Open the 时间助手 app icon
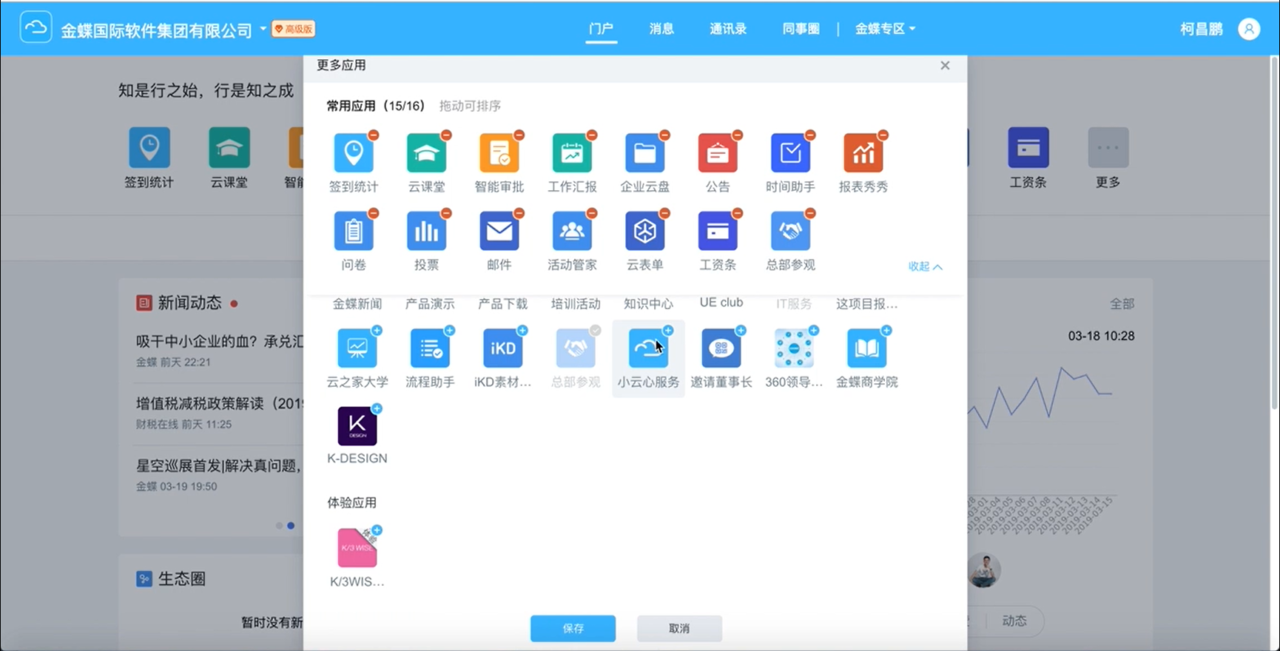Viewport: 1280px width, 651px height. tap(790, 153)
